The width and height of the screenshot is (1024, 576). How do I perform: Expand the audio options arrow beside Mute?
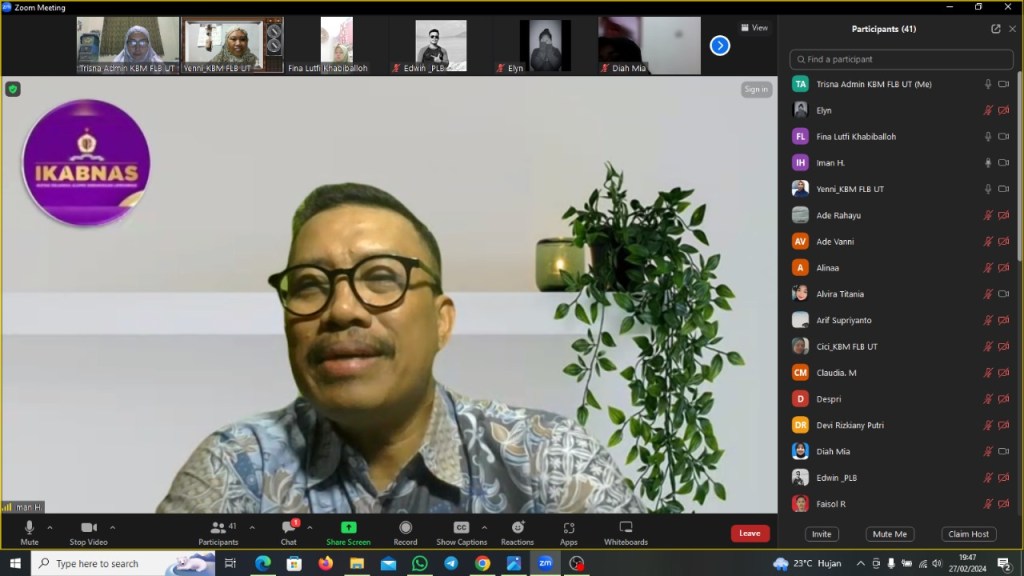tap(50, 527)
